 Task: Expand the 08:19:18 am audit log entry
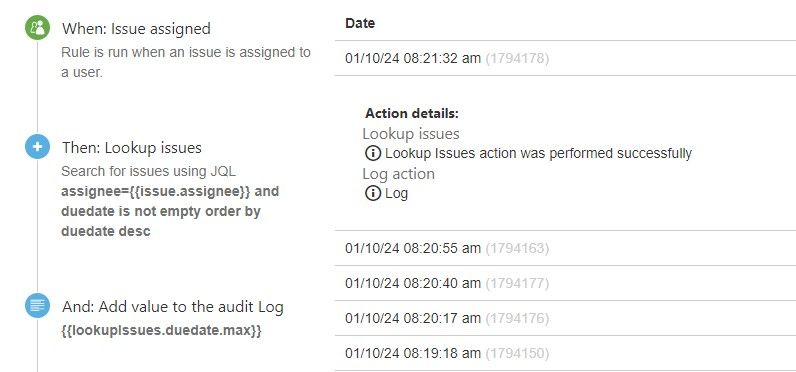tap(566, 353)
